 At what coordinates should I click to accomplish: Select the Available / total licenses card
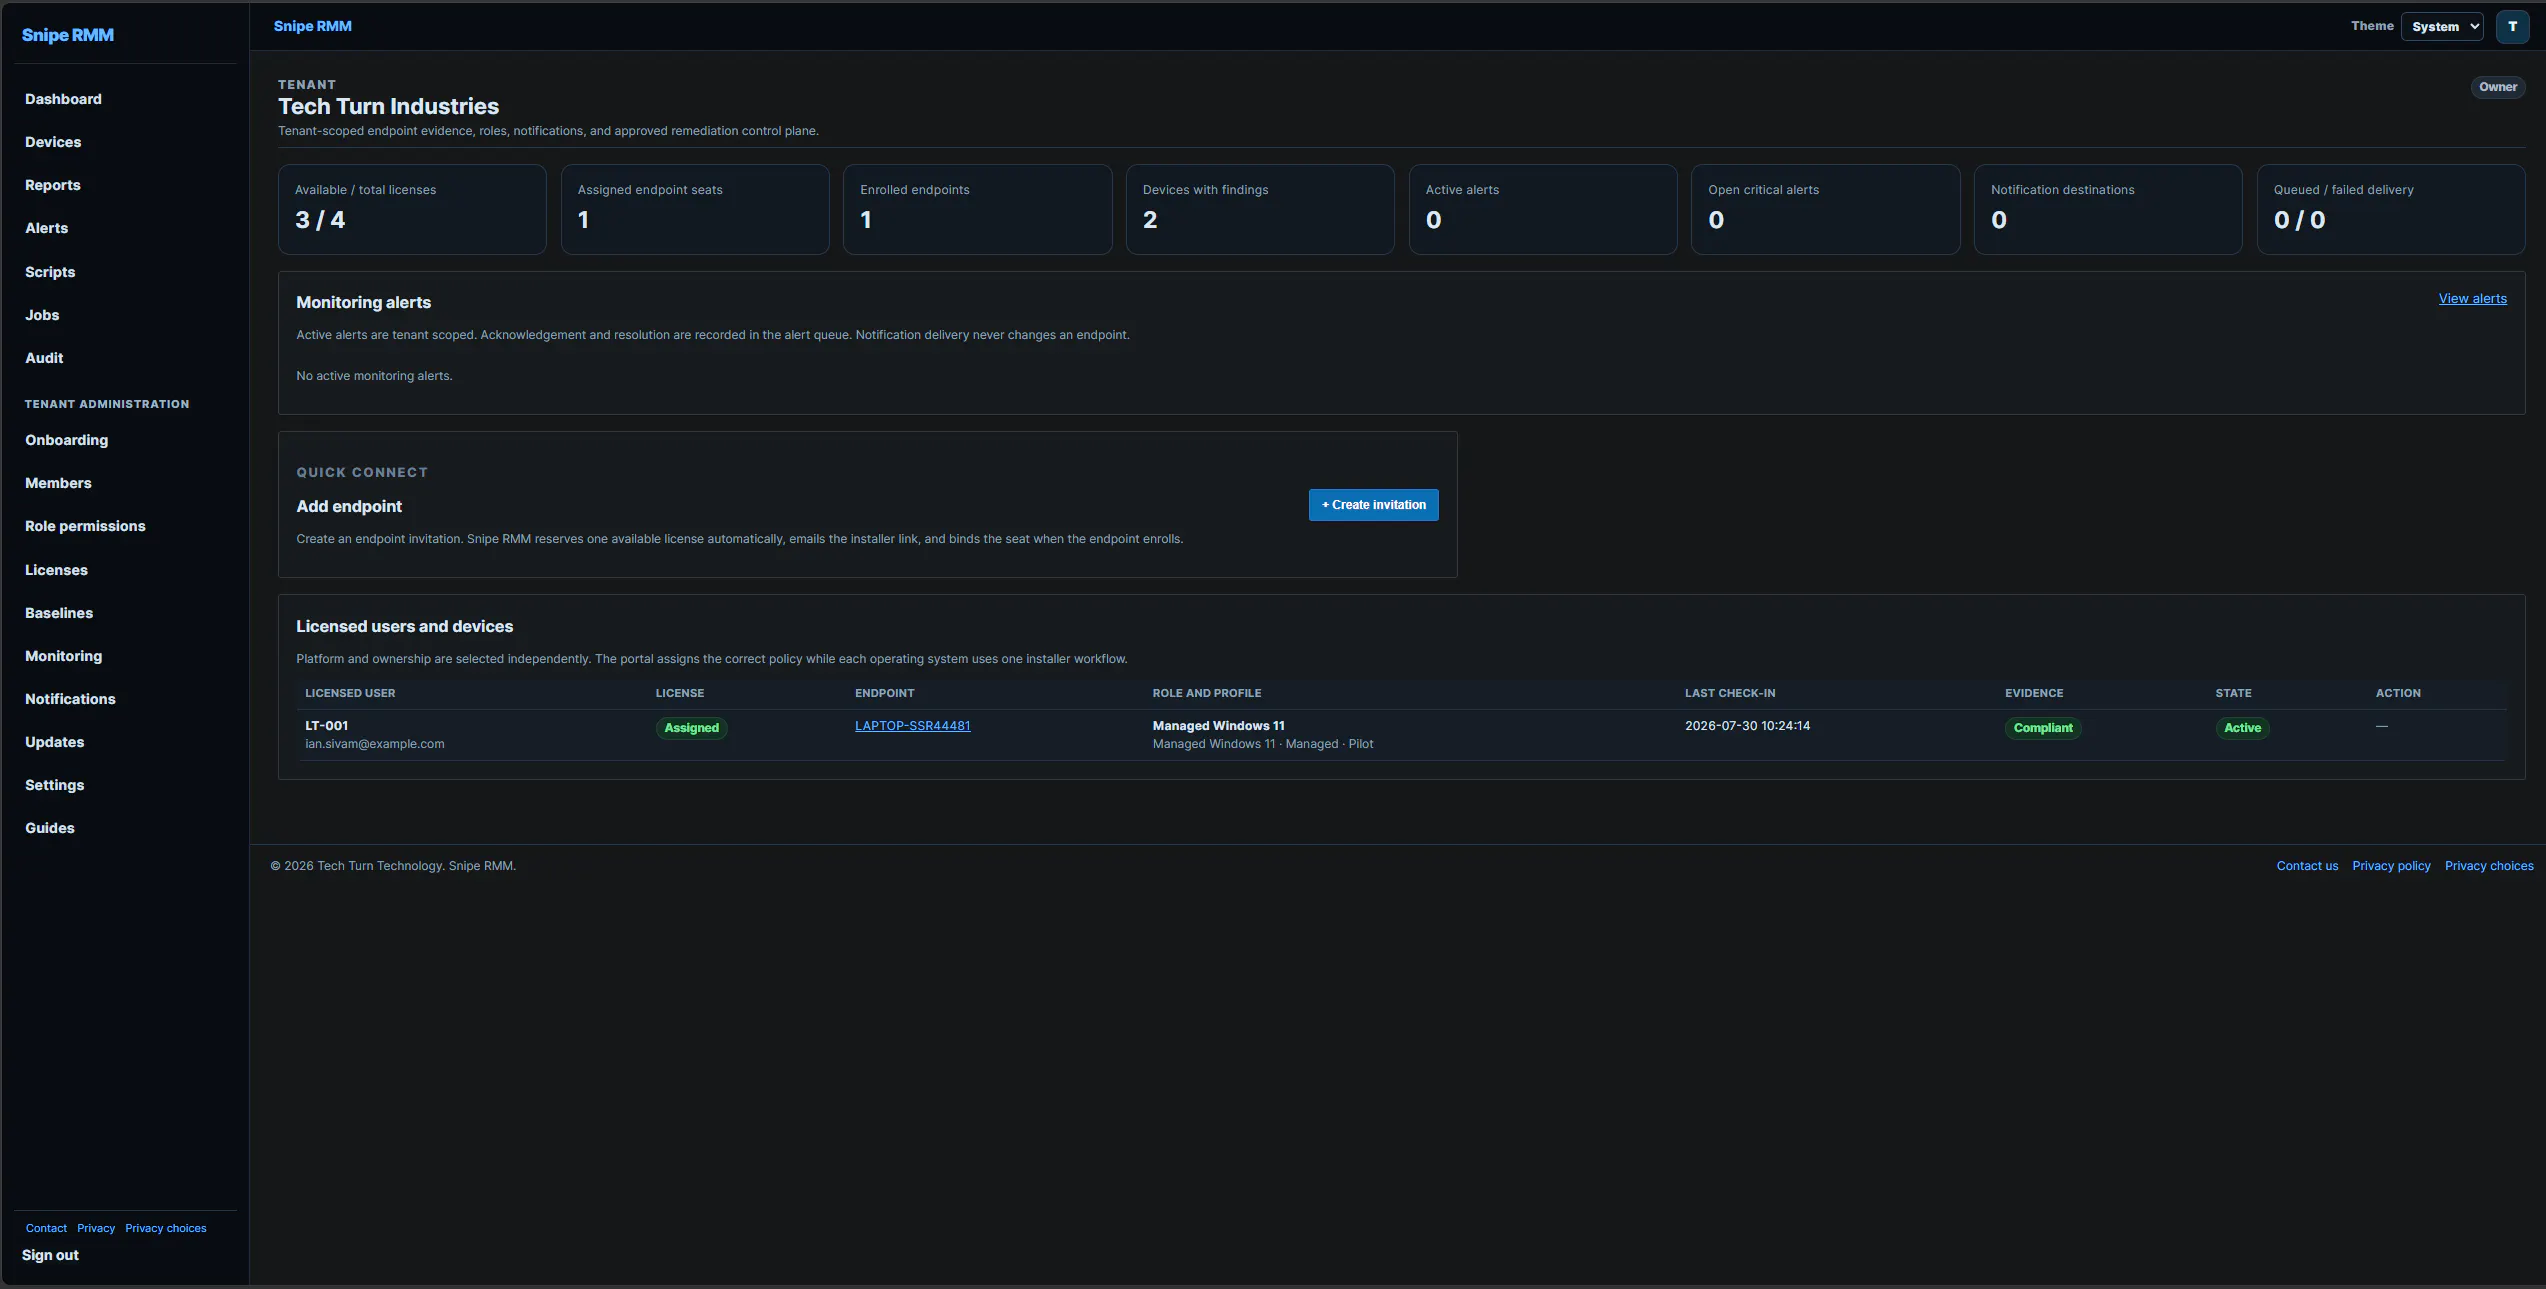(412, 209)
